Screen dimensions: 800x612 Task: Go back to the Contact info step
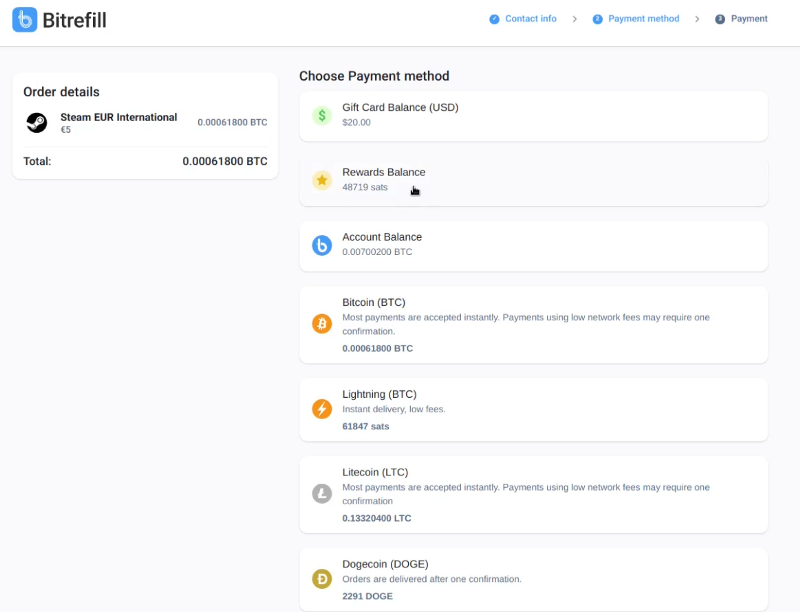click(523, 19)
